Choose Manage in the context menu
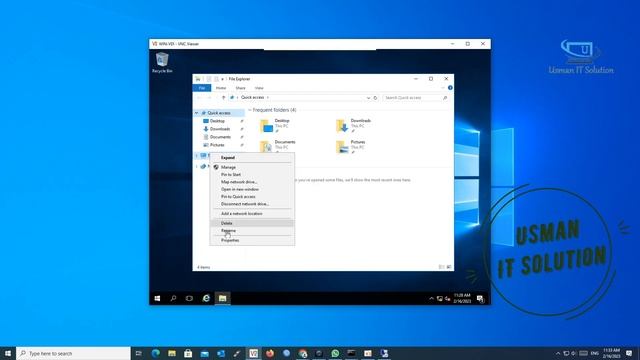 pos(252,167)
